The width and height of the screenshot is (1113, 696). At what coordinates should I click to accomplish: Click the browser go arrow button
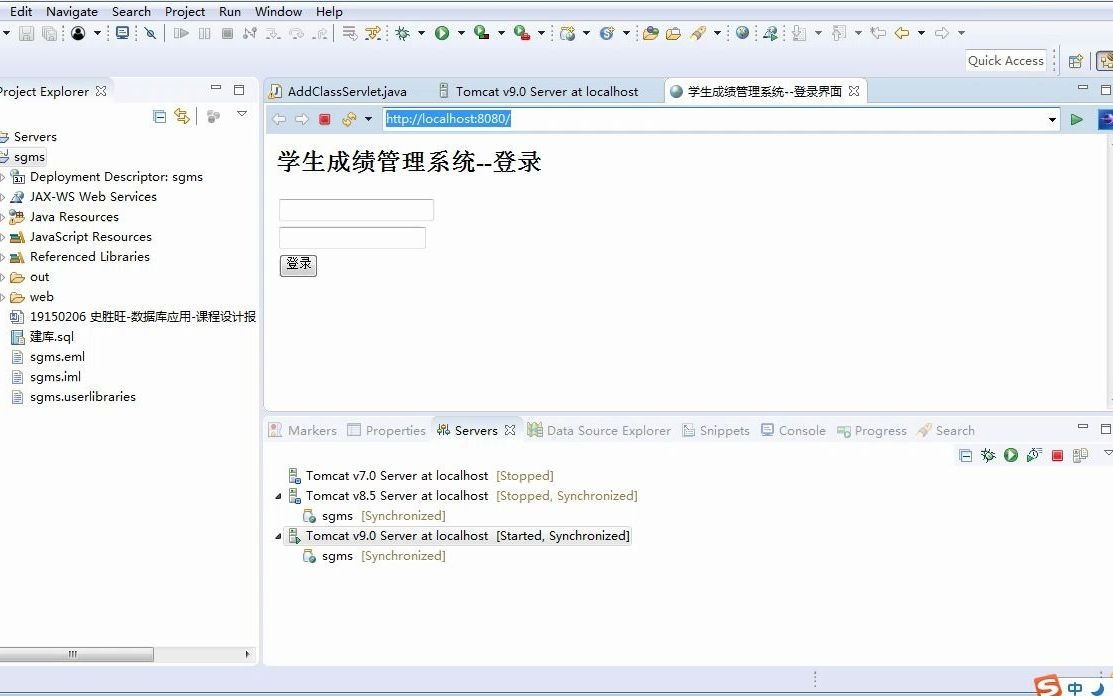pos(1076,119)
